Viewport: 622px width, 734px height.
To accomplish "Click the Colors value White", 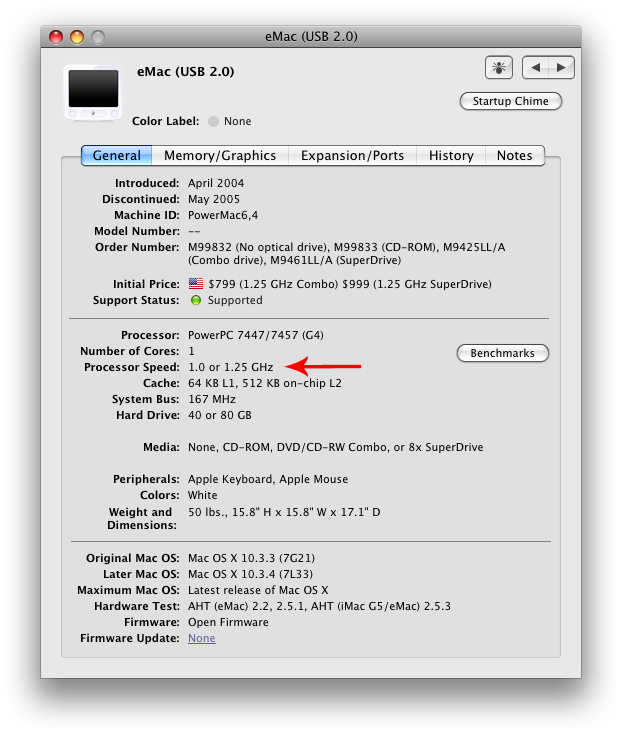I will tap(203, 495).
